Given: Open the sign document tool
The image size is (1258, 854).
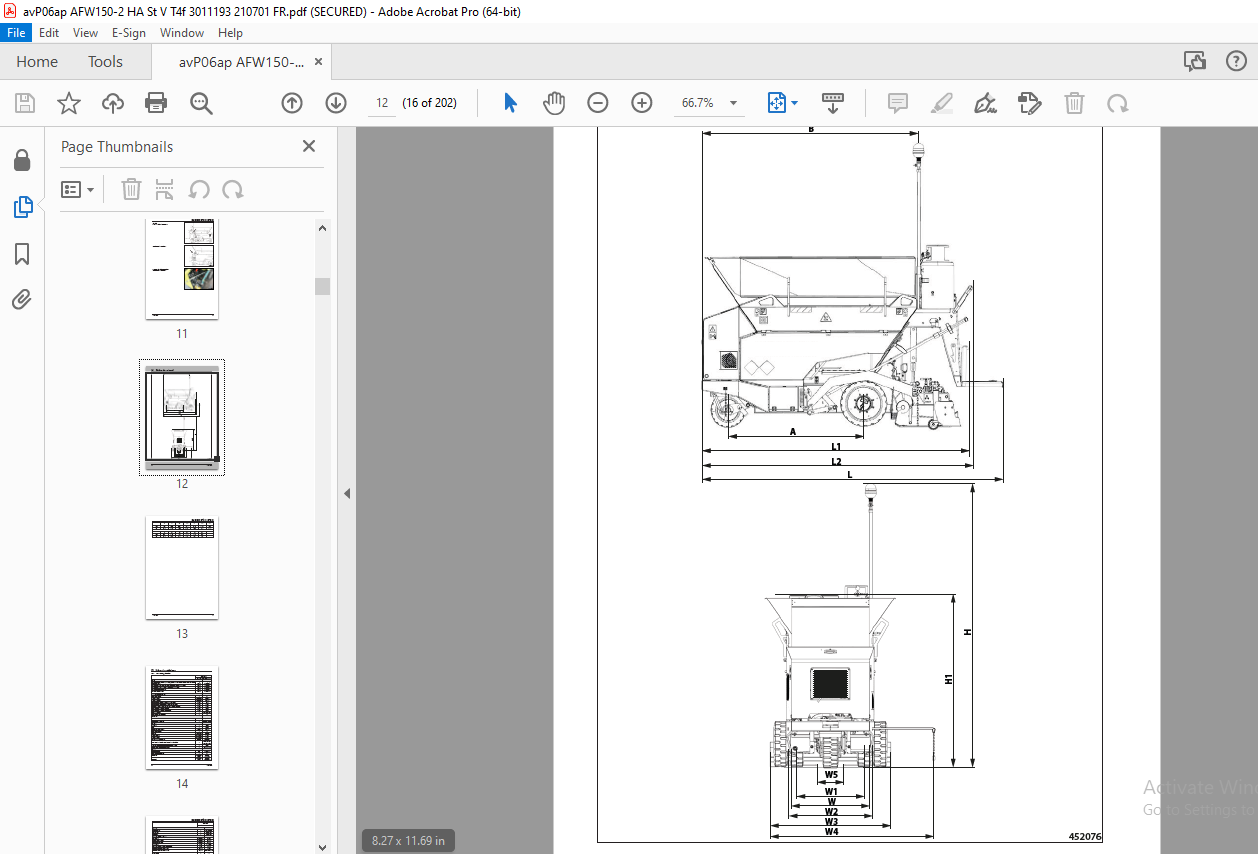Looking at the screenshot, I should coord(986,103).
